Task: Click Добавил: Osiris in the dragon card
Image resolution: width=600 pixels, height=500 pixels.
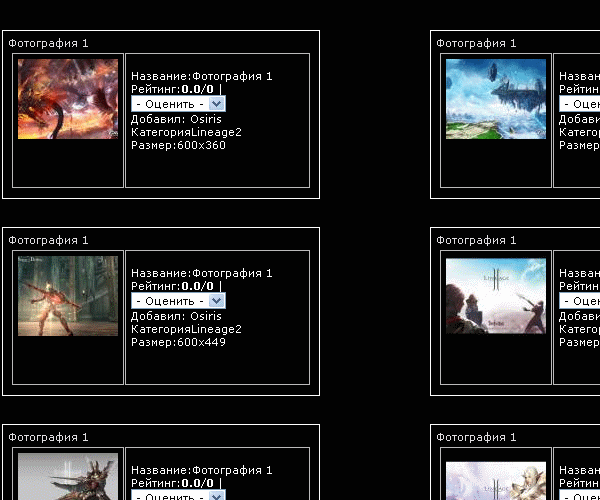Action: pos(176,119)
